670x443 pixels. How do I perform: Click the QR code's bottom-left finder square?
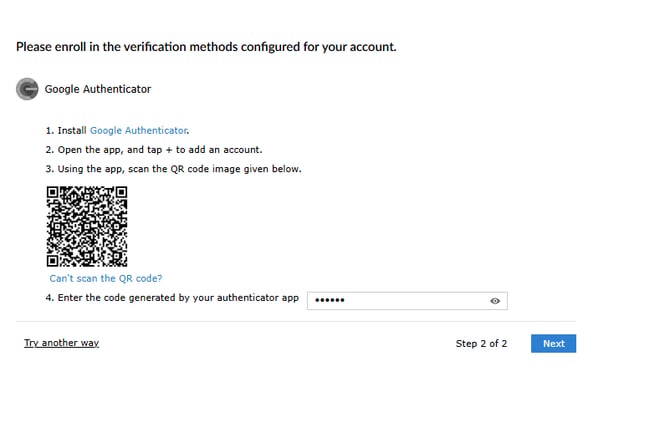coord(52,261)
